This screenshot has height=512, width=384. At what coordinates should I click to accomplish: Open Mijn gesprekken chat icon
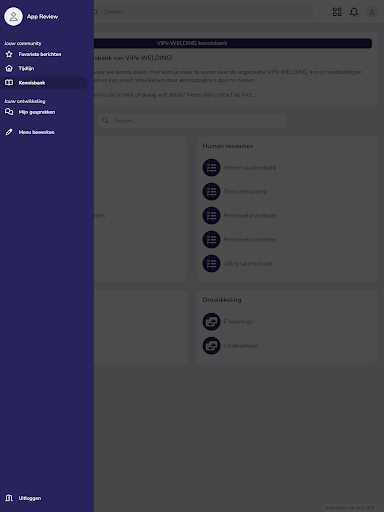[9, 112]
